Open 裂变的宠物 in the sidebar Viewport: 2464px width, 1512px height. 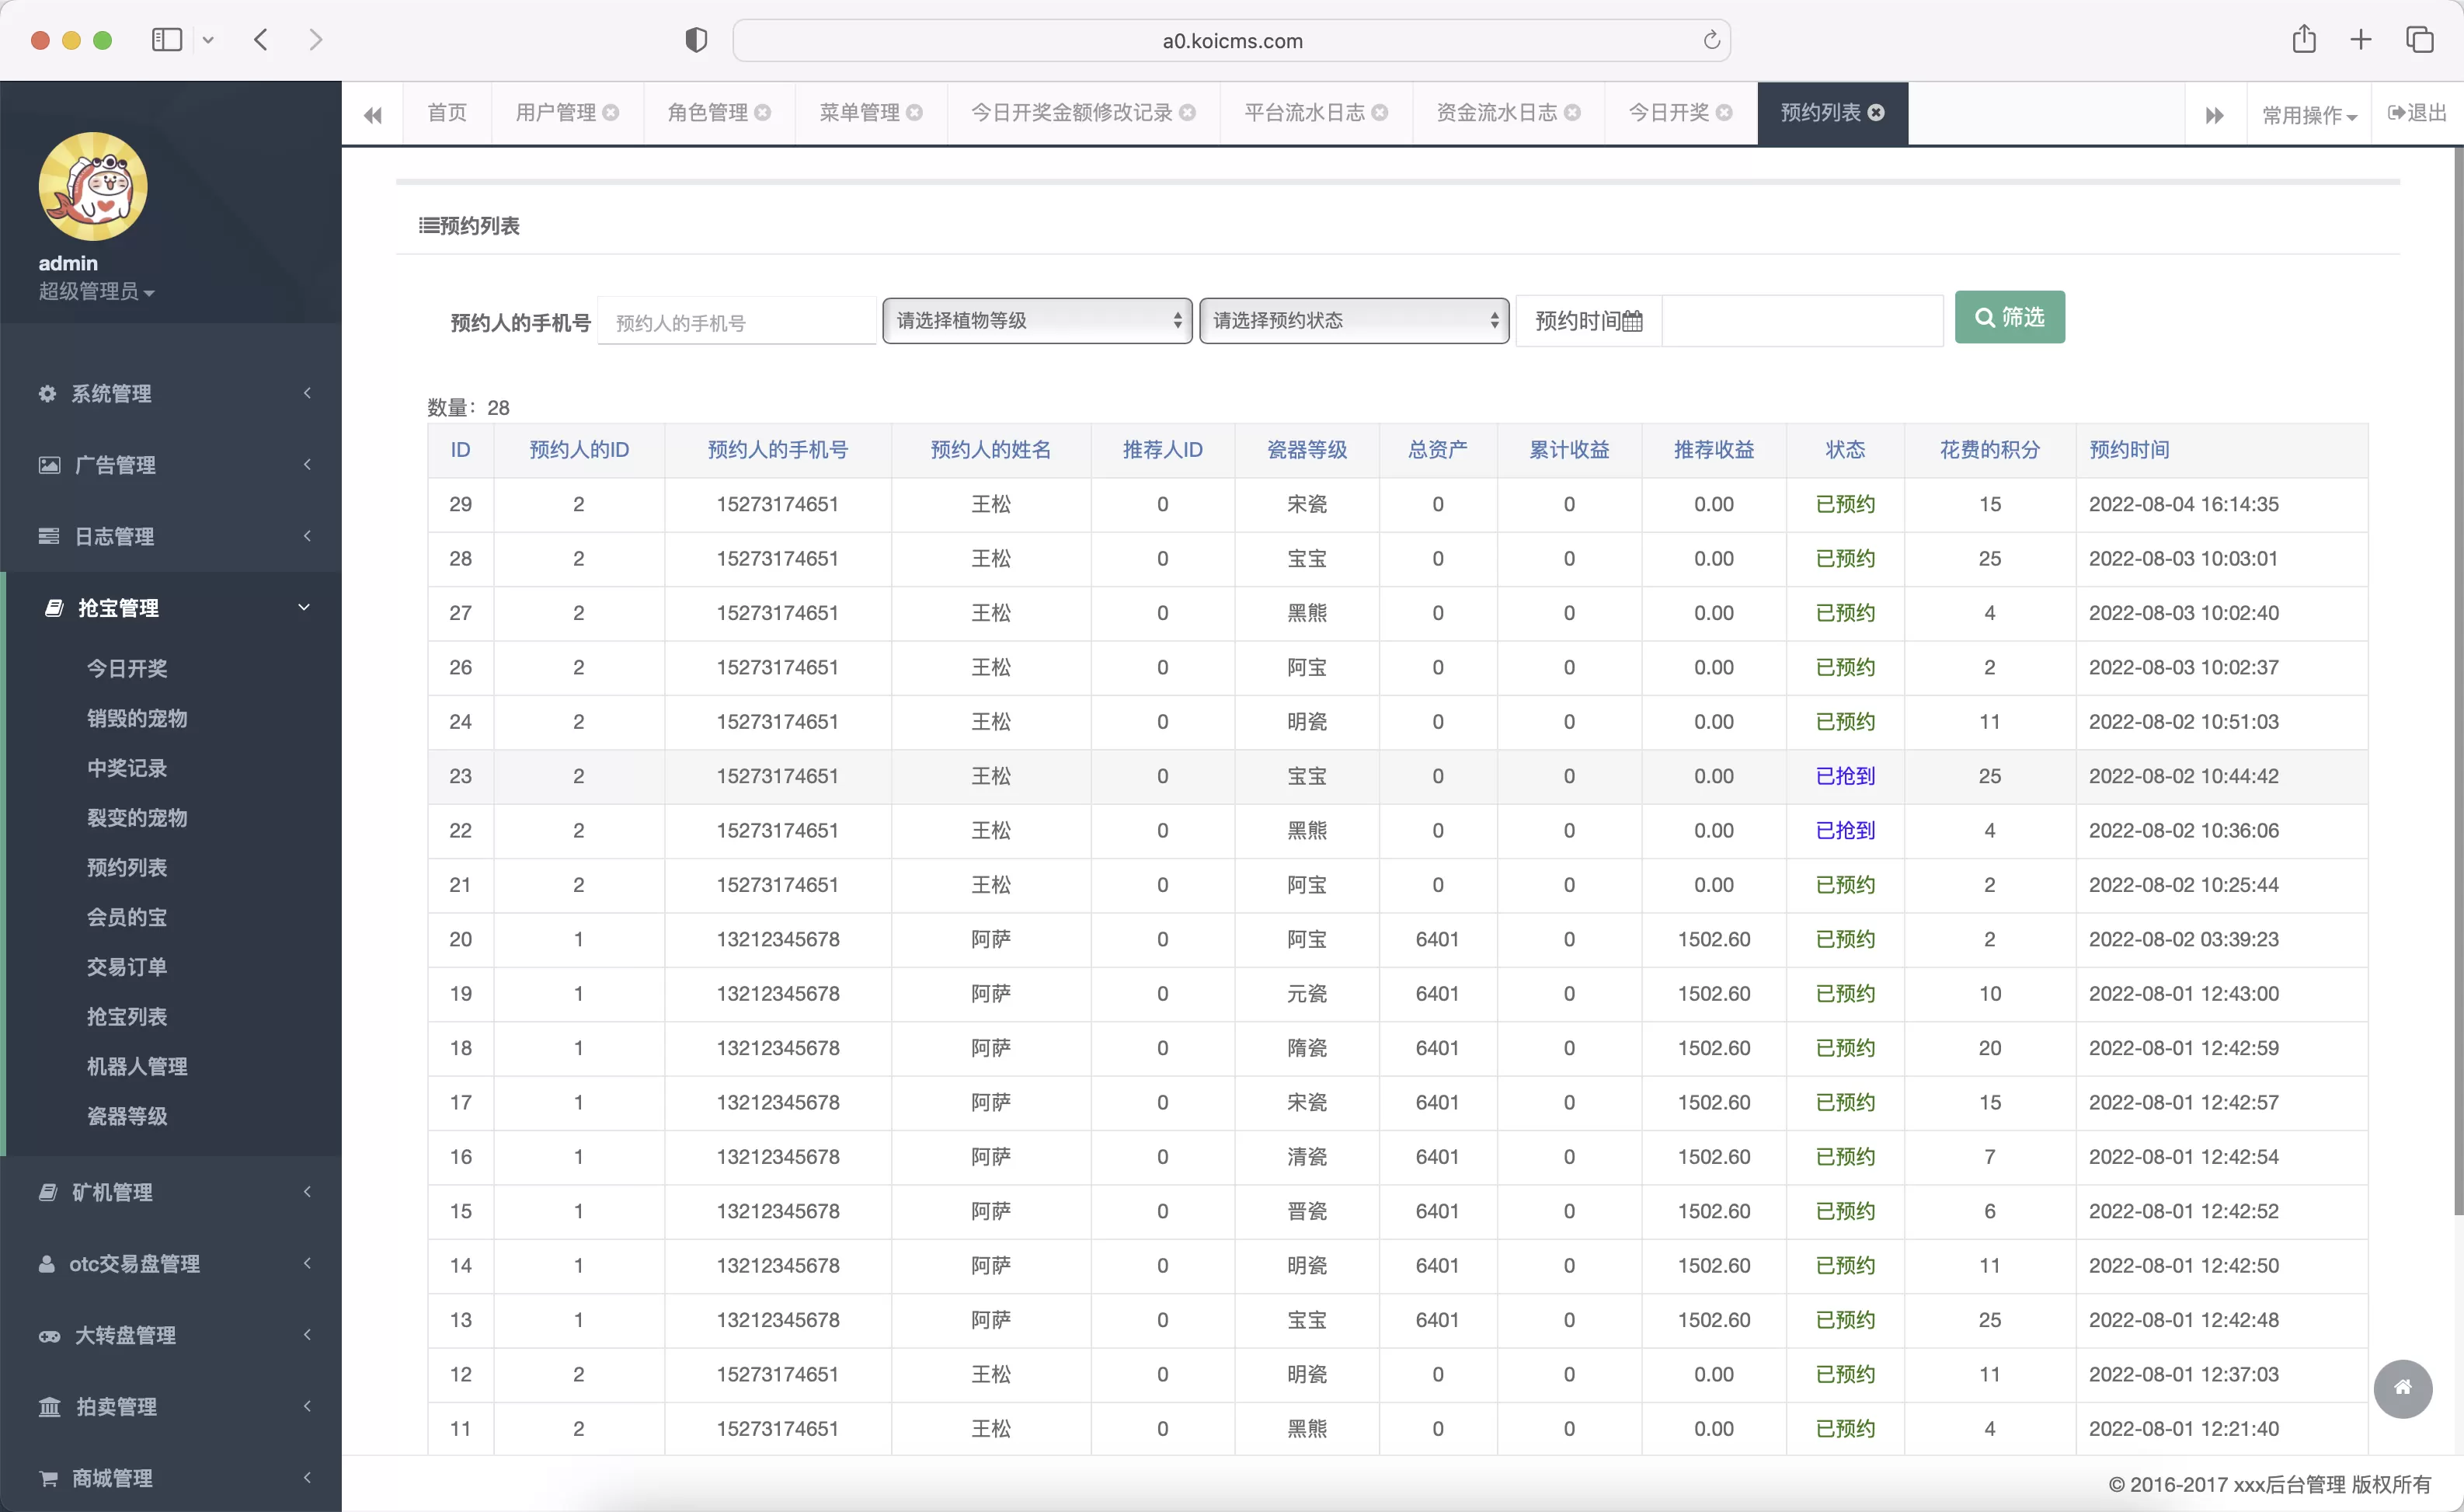(x=137, y=818)
